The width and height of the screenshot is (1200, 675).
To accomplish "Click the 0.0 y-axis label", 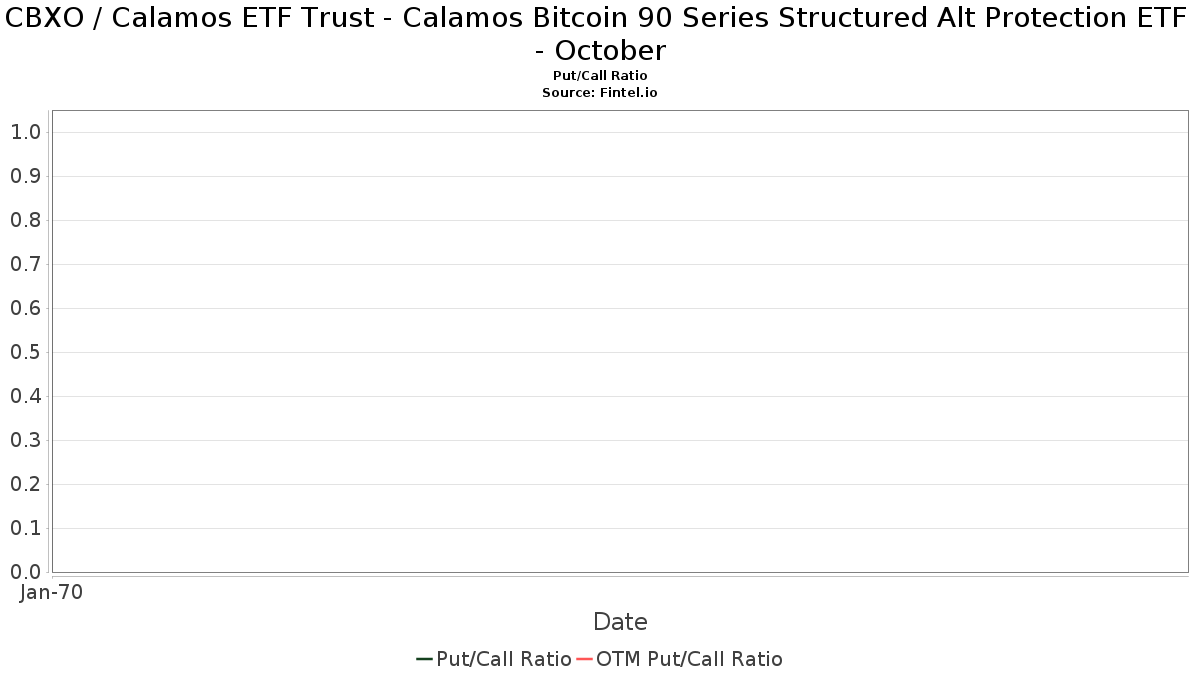I will (25, 572).
